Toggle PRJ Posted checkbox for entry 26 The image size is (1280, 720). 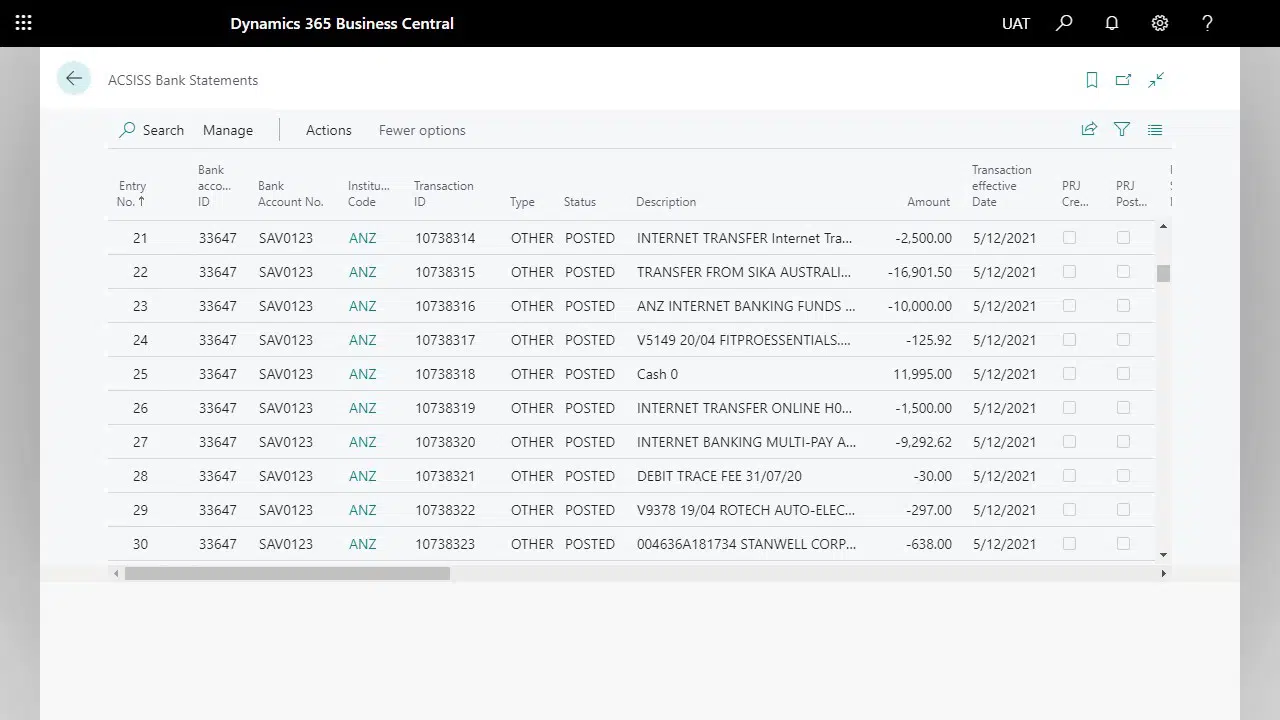click(1123, 408)
